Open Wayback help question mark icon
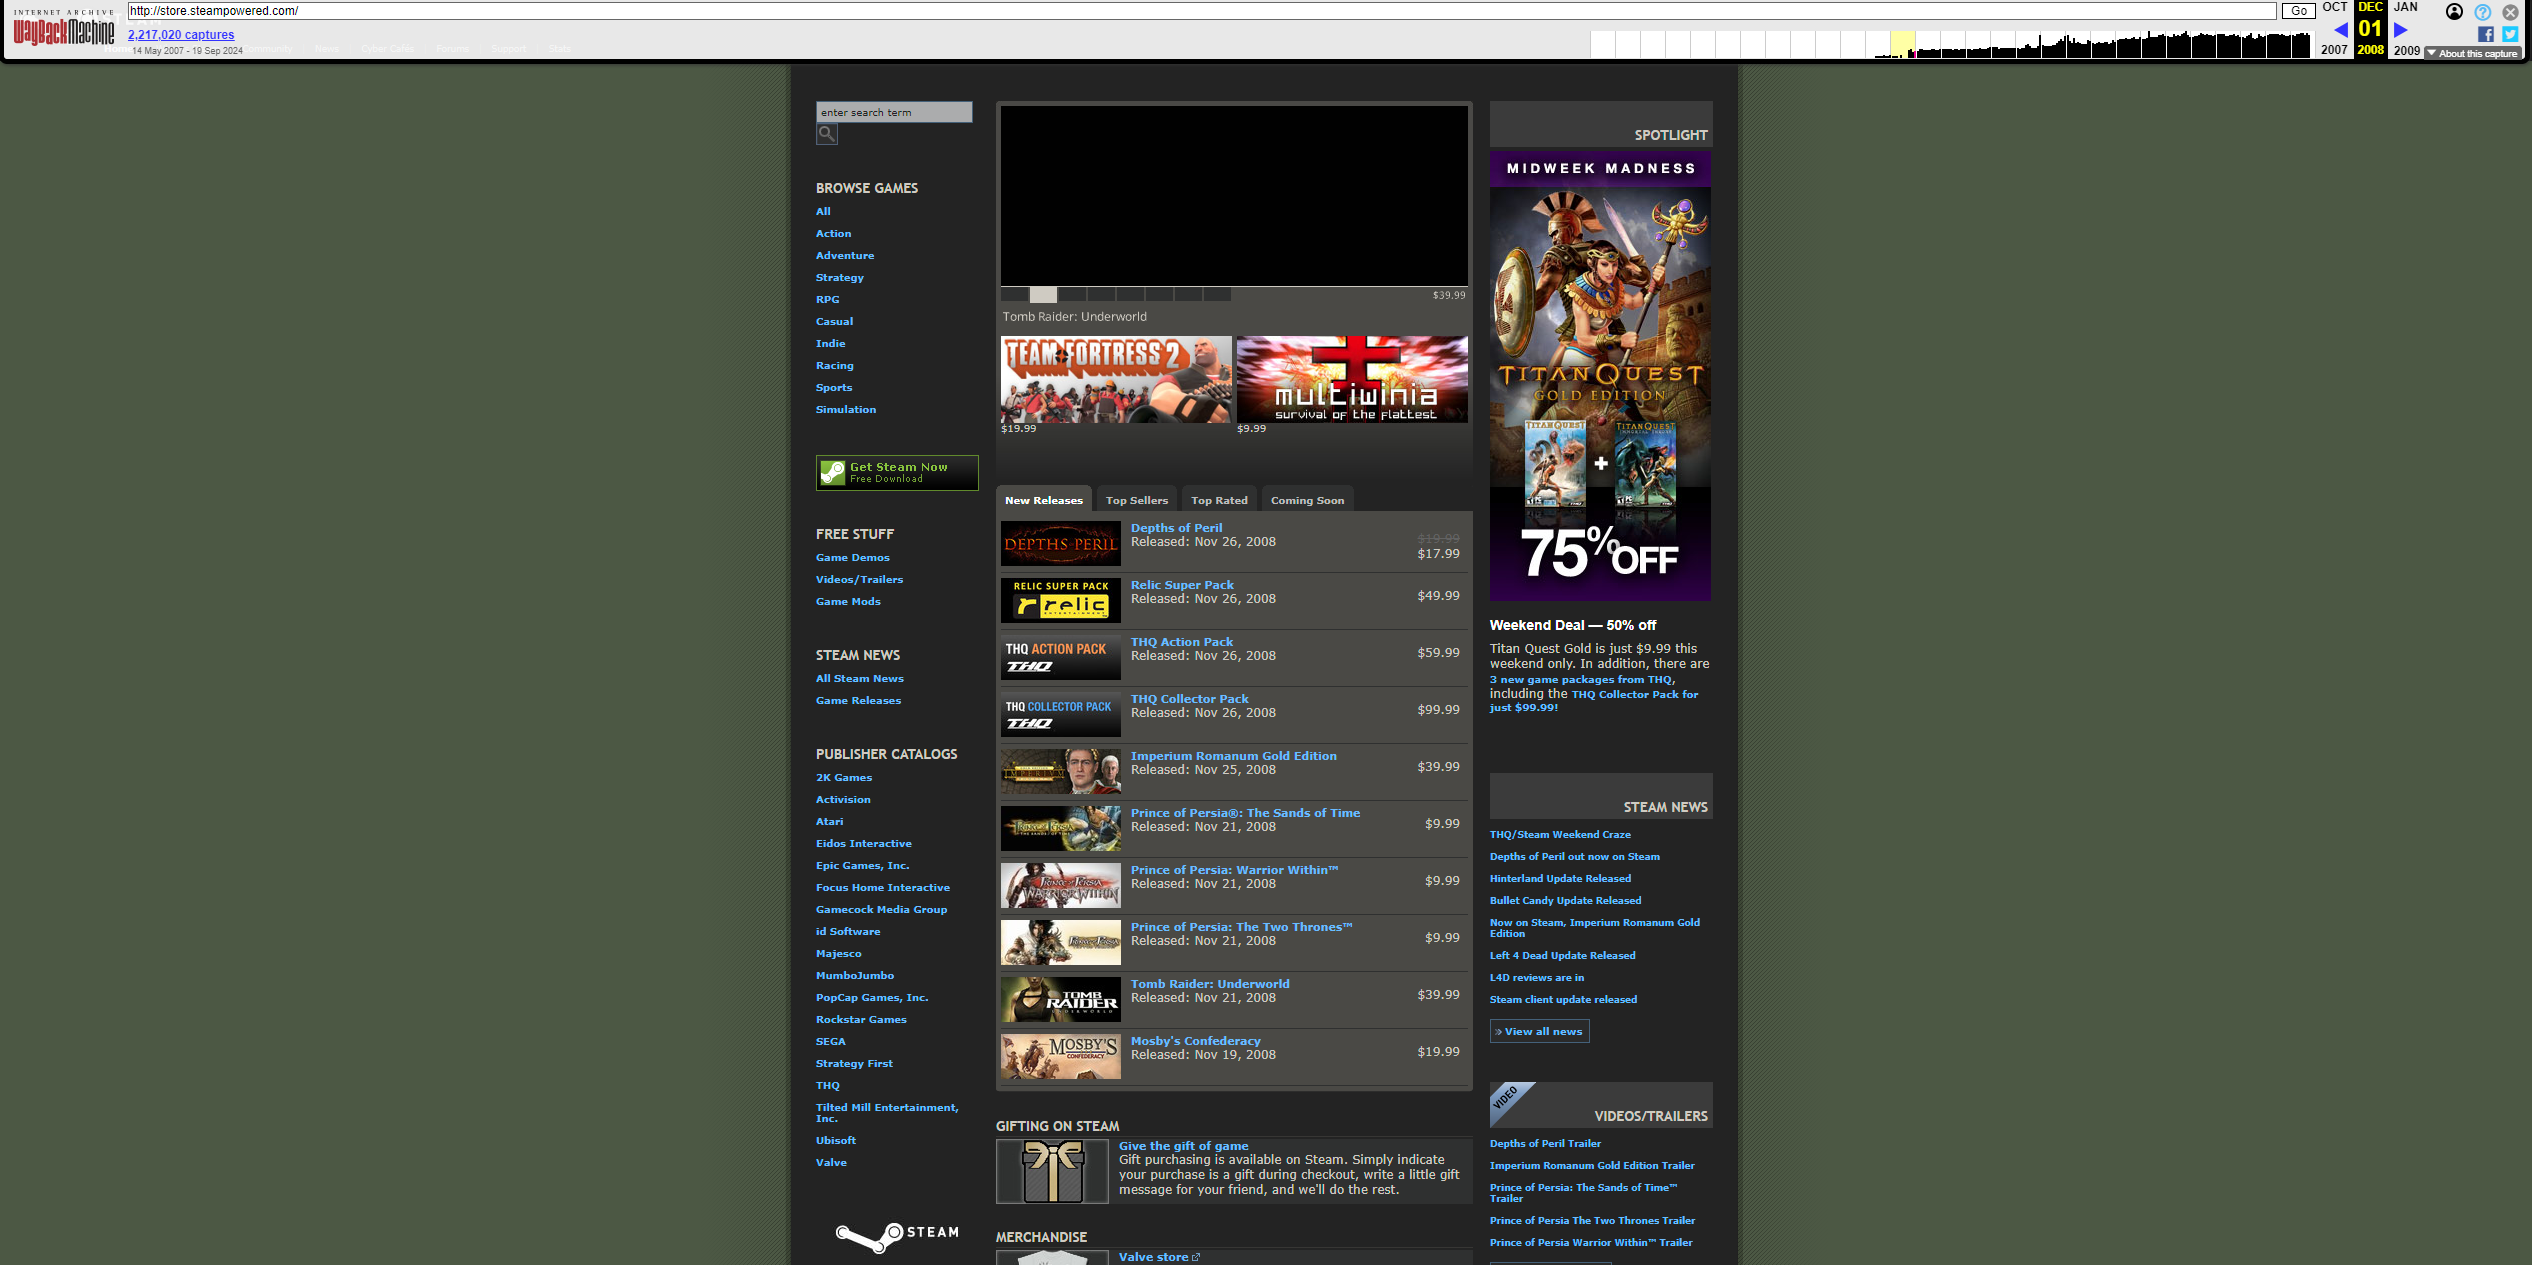The image size is (2532, 1265). pyautogui.click(x=2482, y=12)
